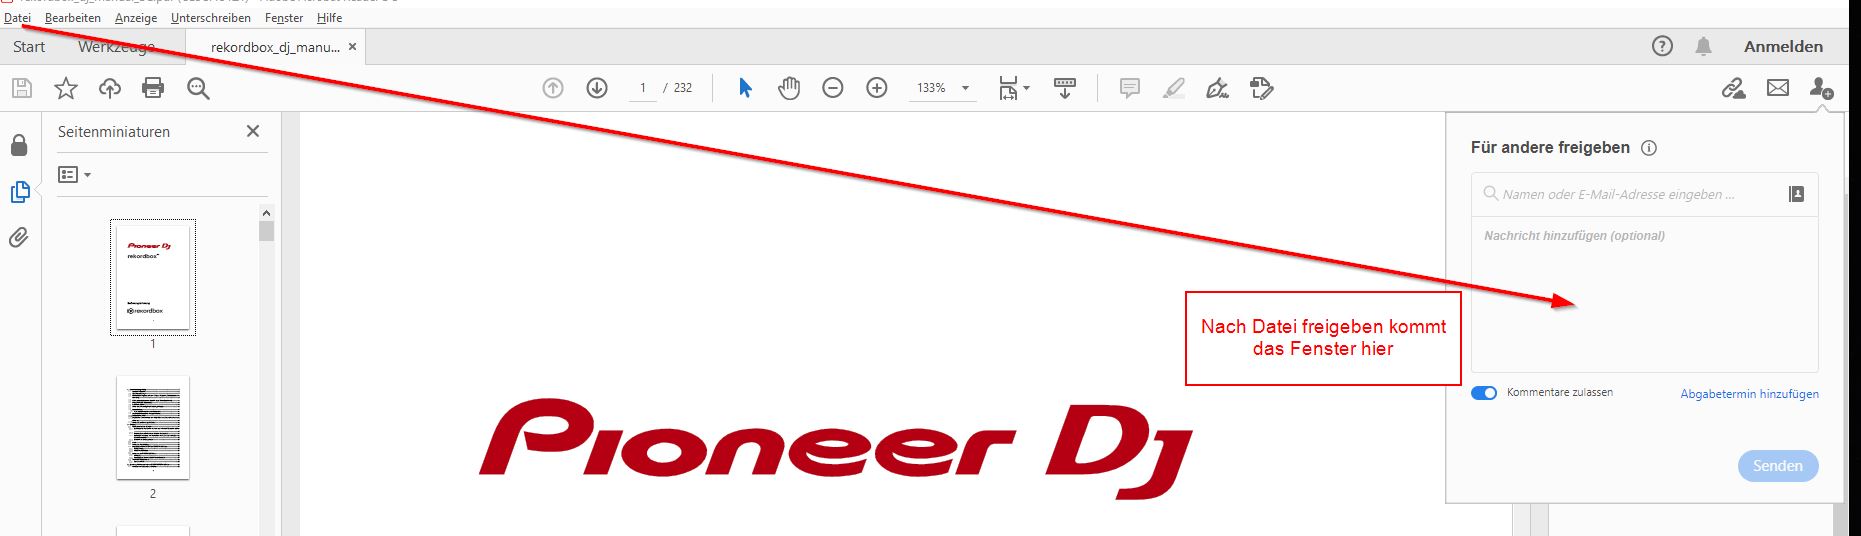The width and height of the screenshot is (1861, 536).
Task: Add a comment sticky note
Action: tap(1130, 88)
